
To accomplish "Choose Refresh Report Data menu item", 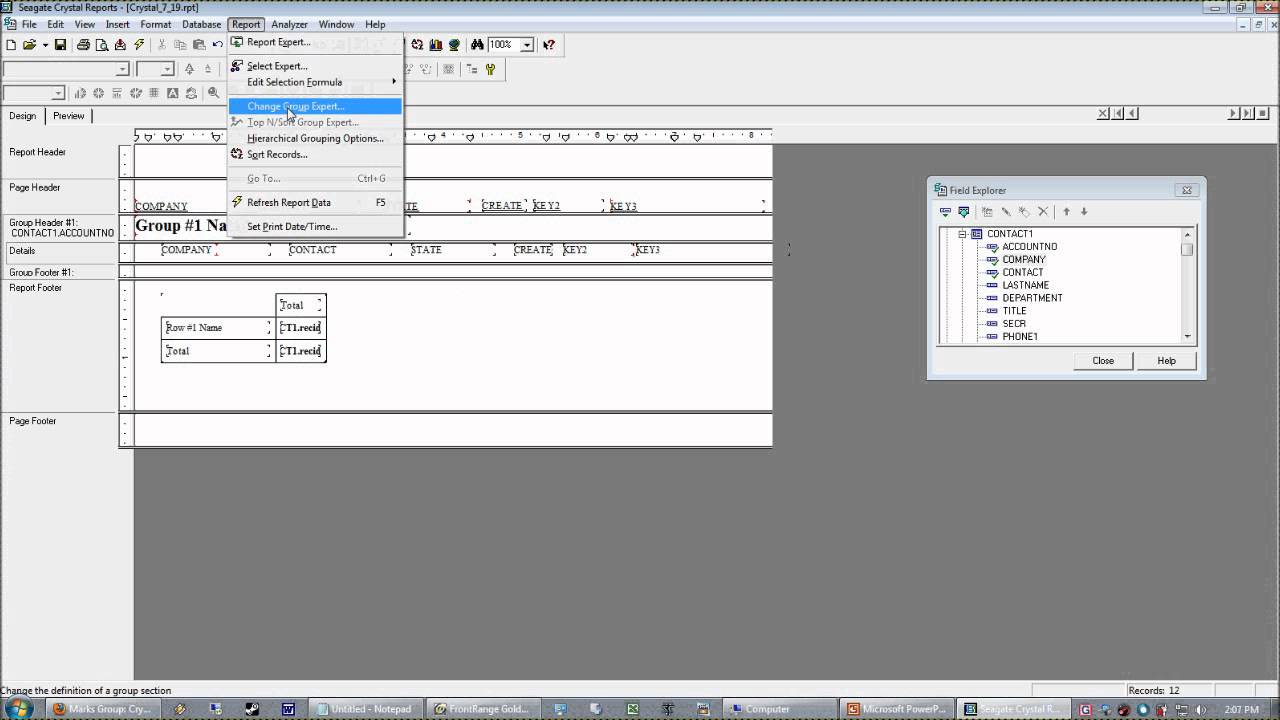I will pyautogui.click(x=315, y=202).
